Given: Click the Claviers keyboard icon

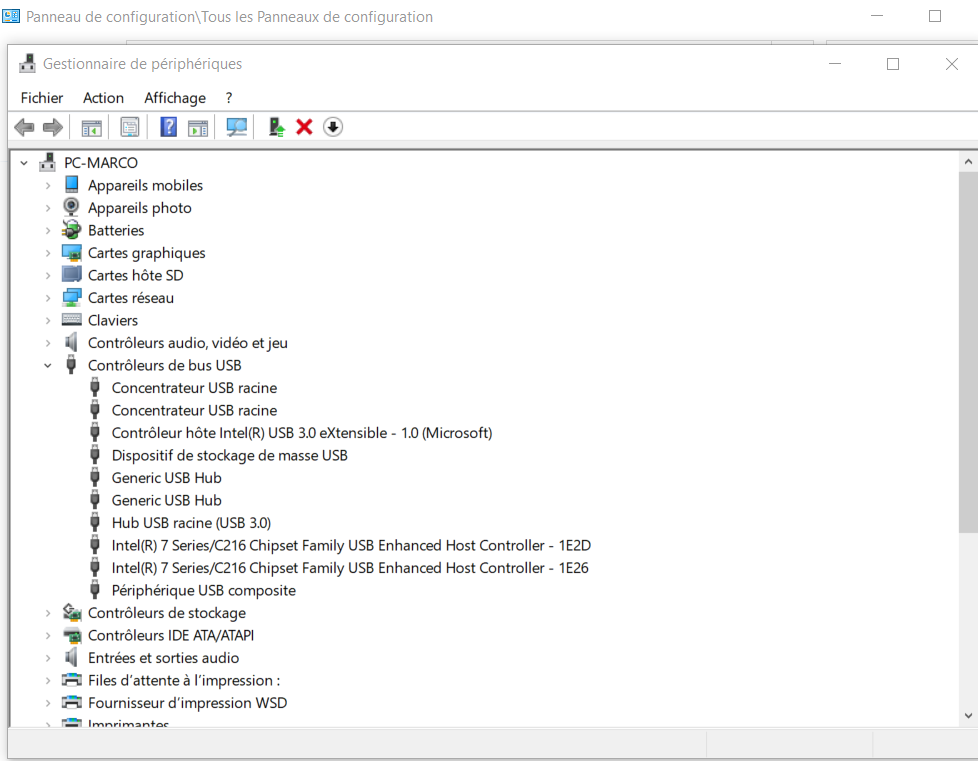Looking at the screenshot, I should point(72,320).
